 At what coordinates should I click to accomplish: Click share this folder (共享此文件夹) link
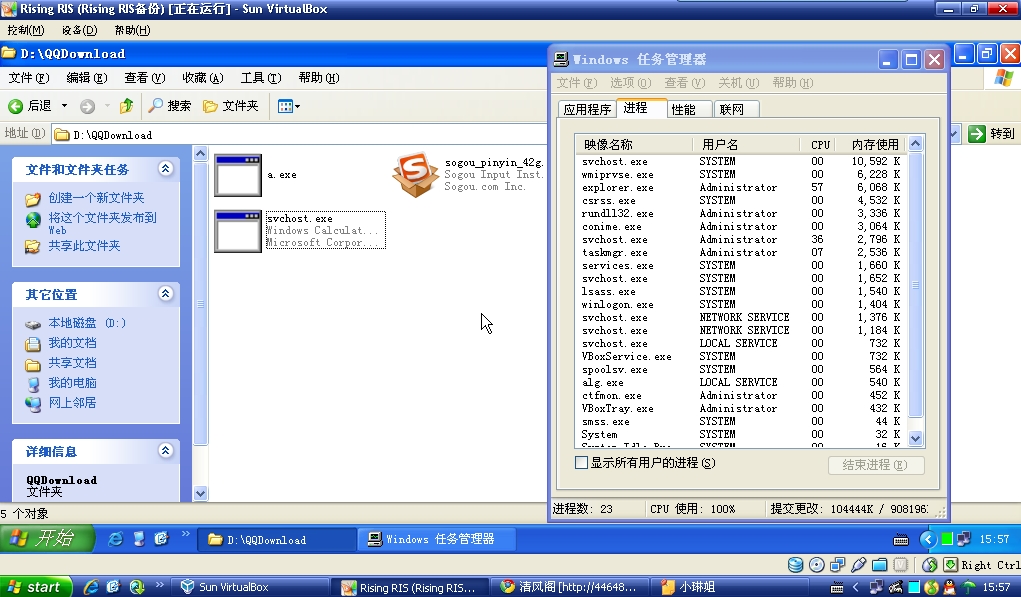tap(84, 246)
